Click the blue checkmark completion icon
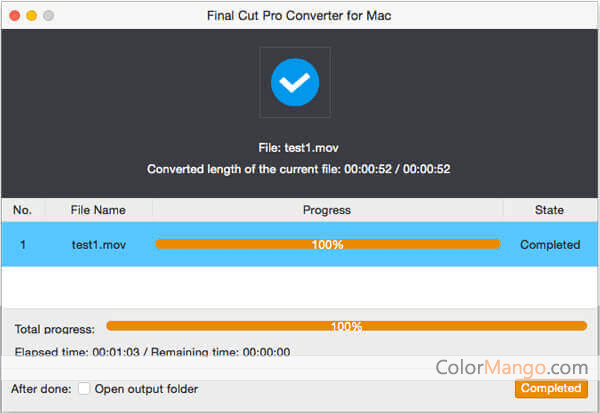 pyautogui.click(x=294, y=82)
